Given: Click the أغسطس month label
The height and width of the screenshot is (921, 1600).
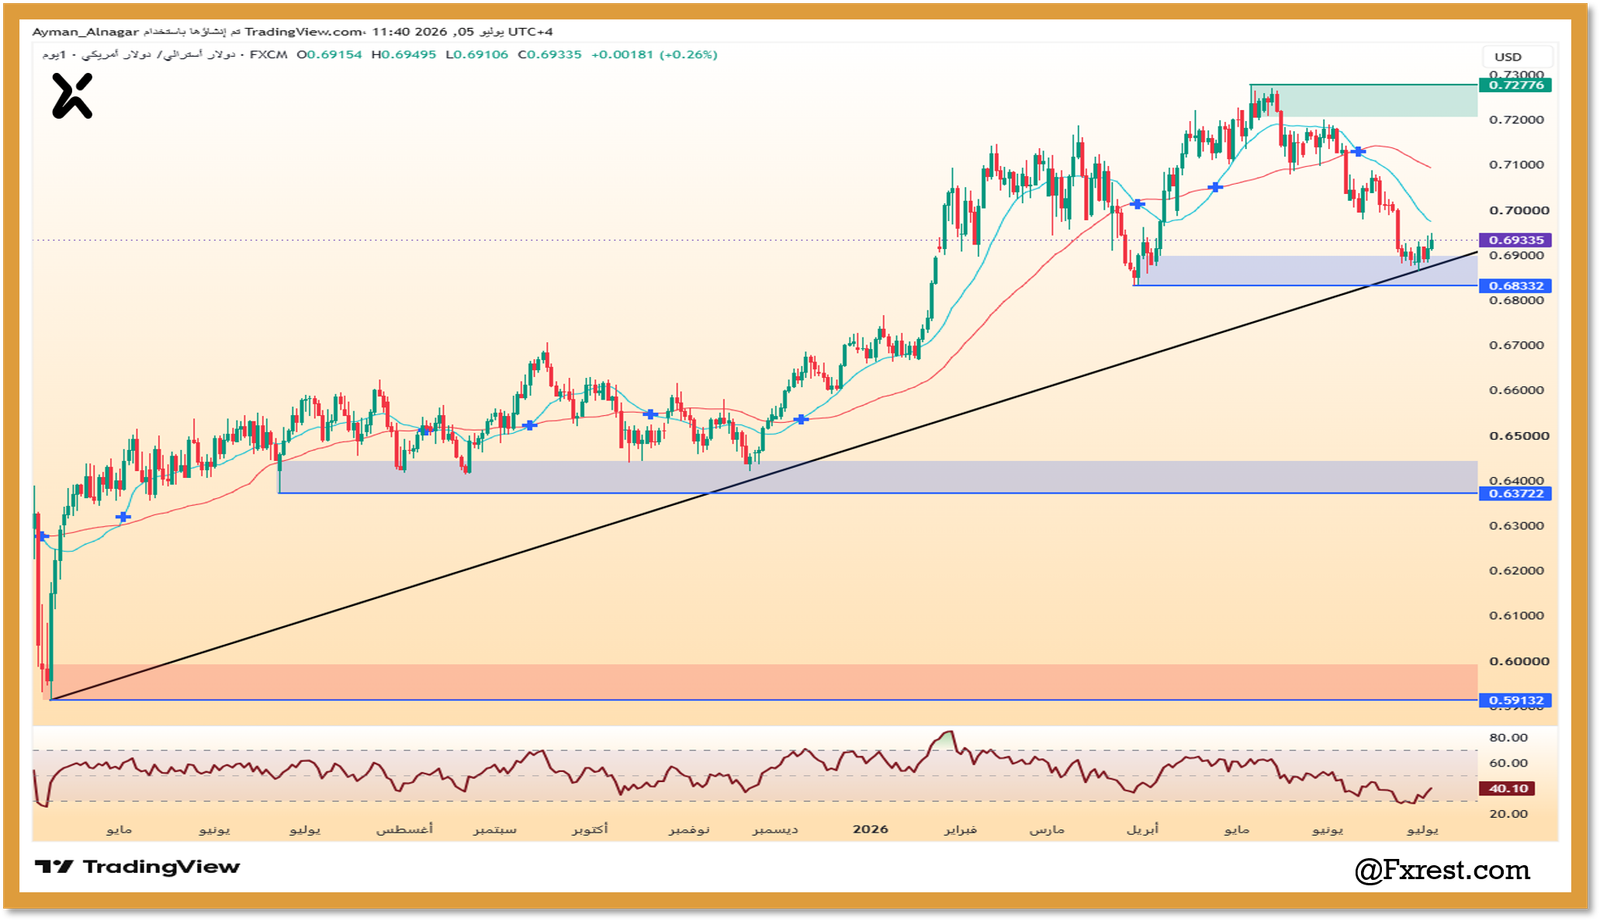Looking at the screenshot, I should [405, 830].
